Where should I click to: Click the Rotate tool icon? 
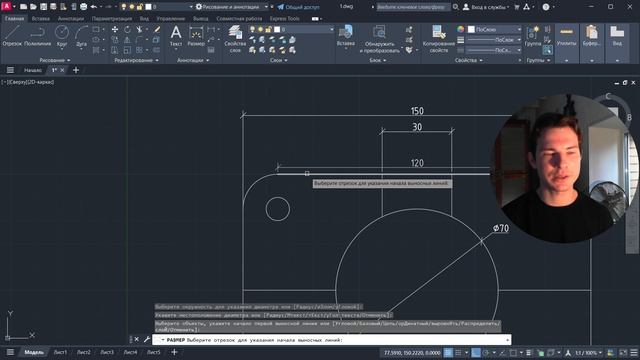coord(127,29)
